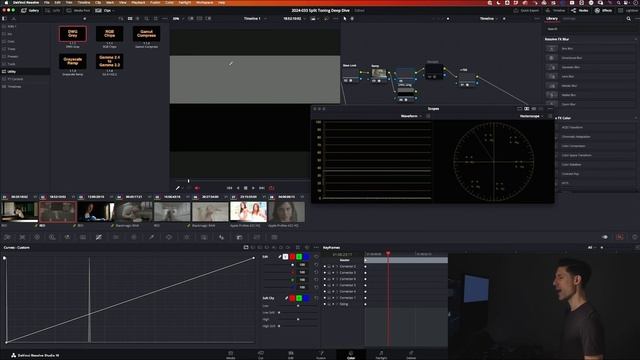The height and width of the screenshot is (360, 640).
Task: Open the RGB Mixer palette
Action: tap(67, 237)
